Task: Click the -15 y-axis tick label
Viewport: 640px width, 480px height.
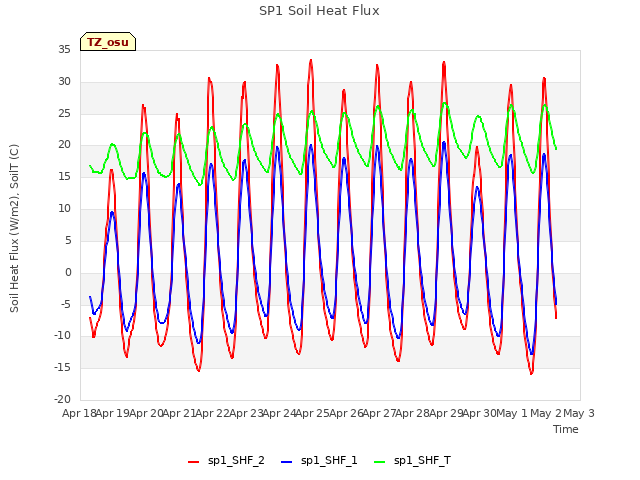Action: [62, 368]
